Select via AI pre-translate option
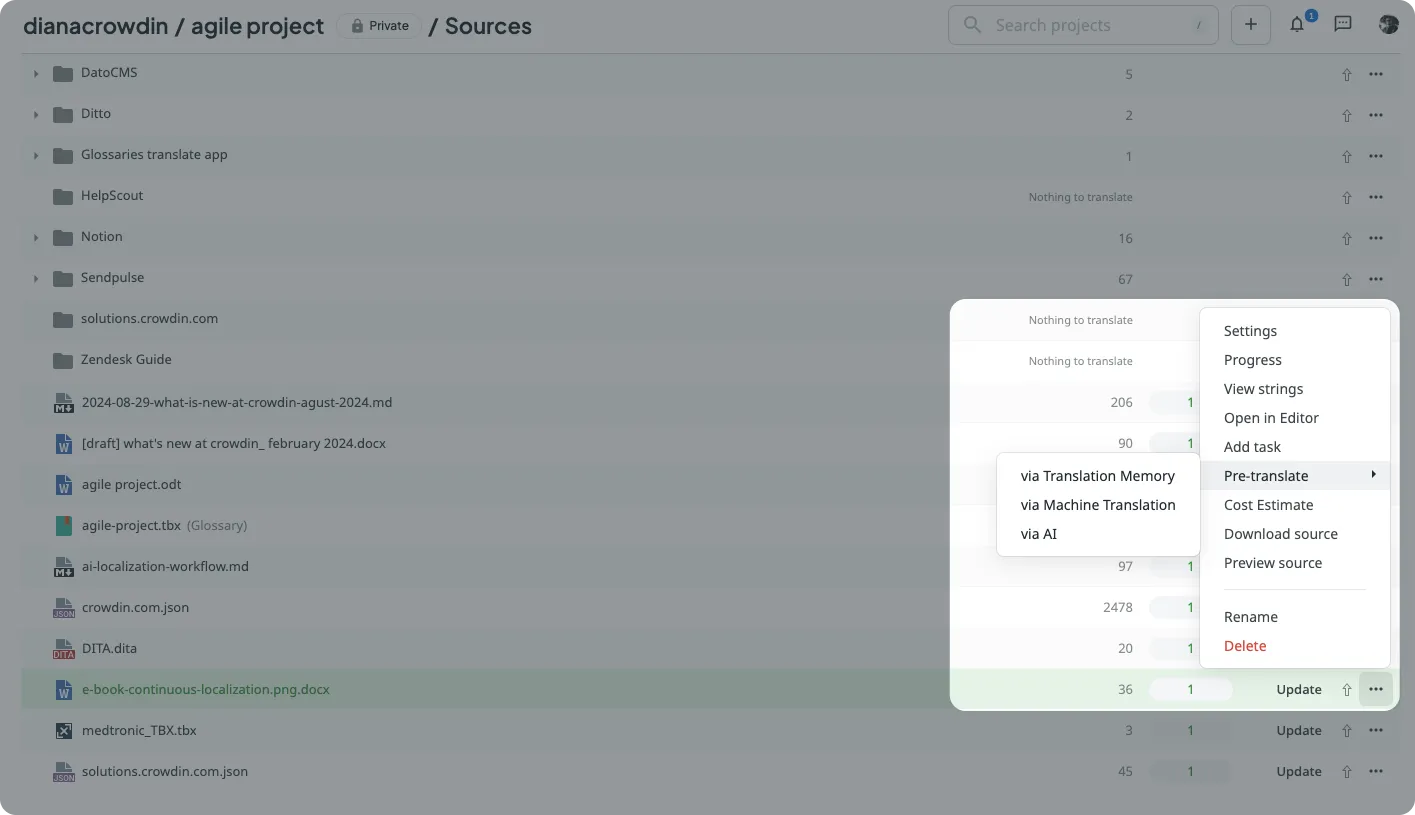This screenshot has height=815, width=1415. (x=1038, y=534)
